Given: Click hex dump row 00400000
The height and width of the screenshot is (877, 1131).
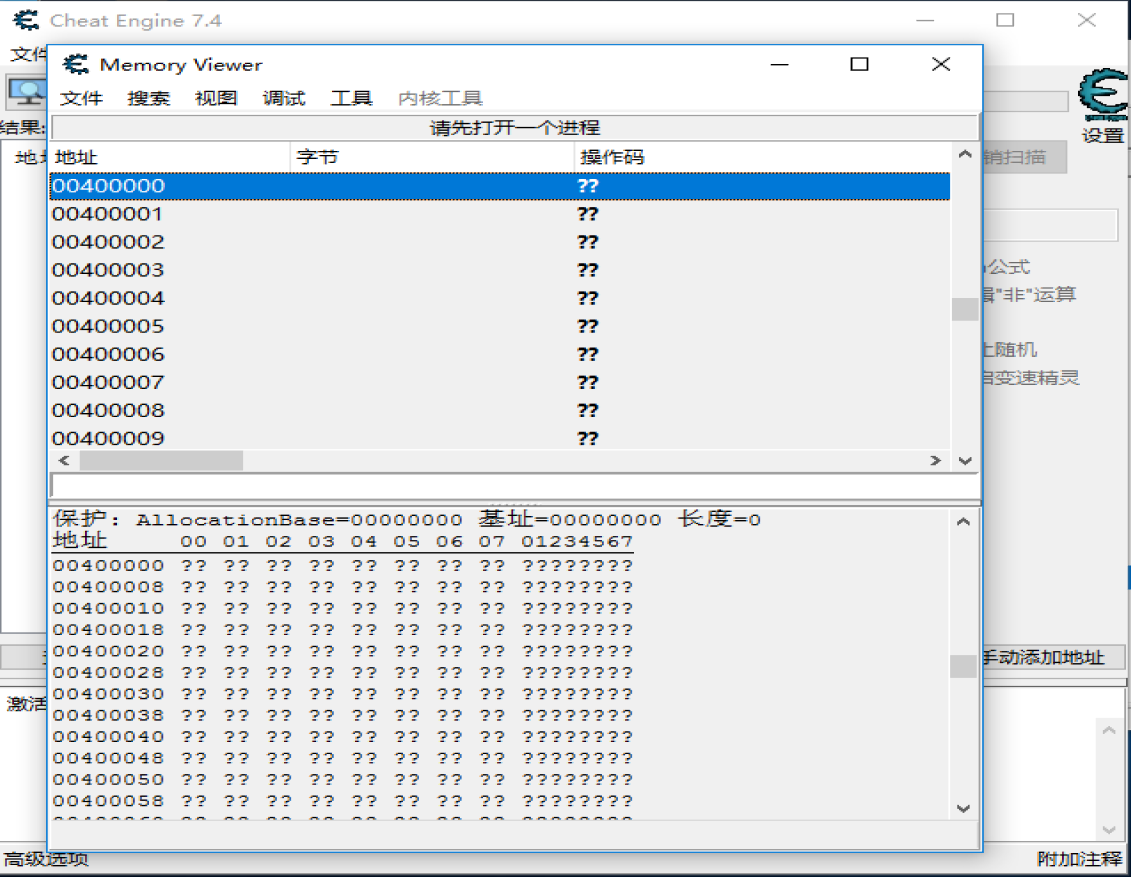Looking at the screenshot, I should click(x=343, y=566).
